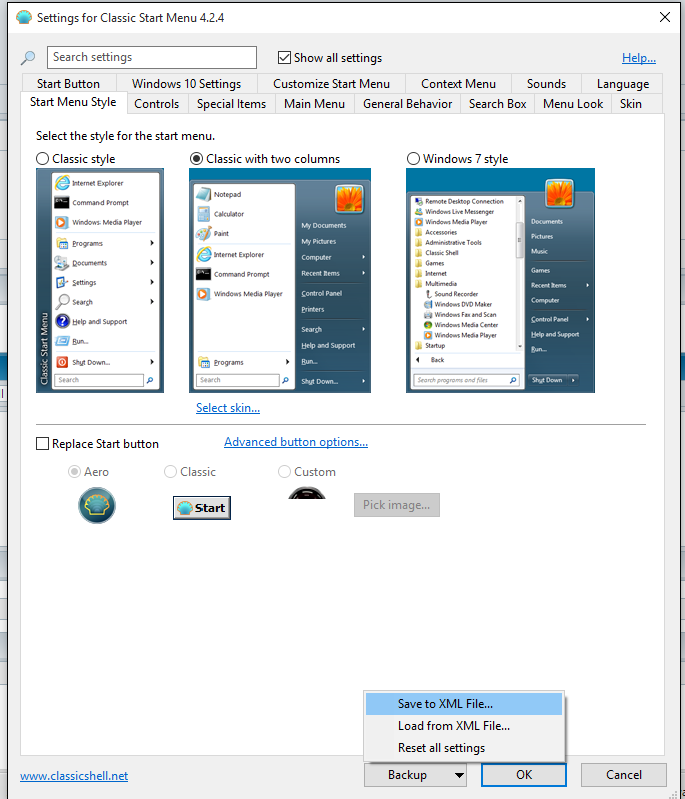Visit the www.classicshell.net link
The image size is (685, 799).
click(x=74, y=776)
